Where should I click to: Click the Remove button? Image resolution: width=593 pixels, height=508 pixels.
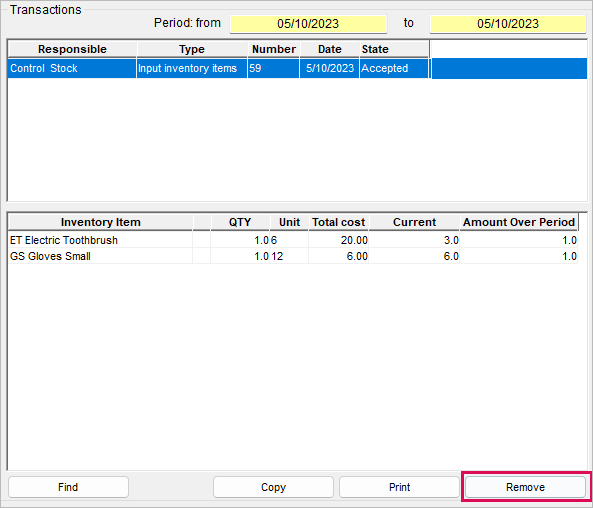coord(525,487)
